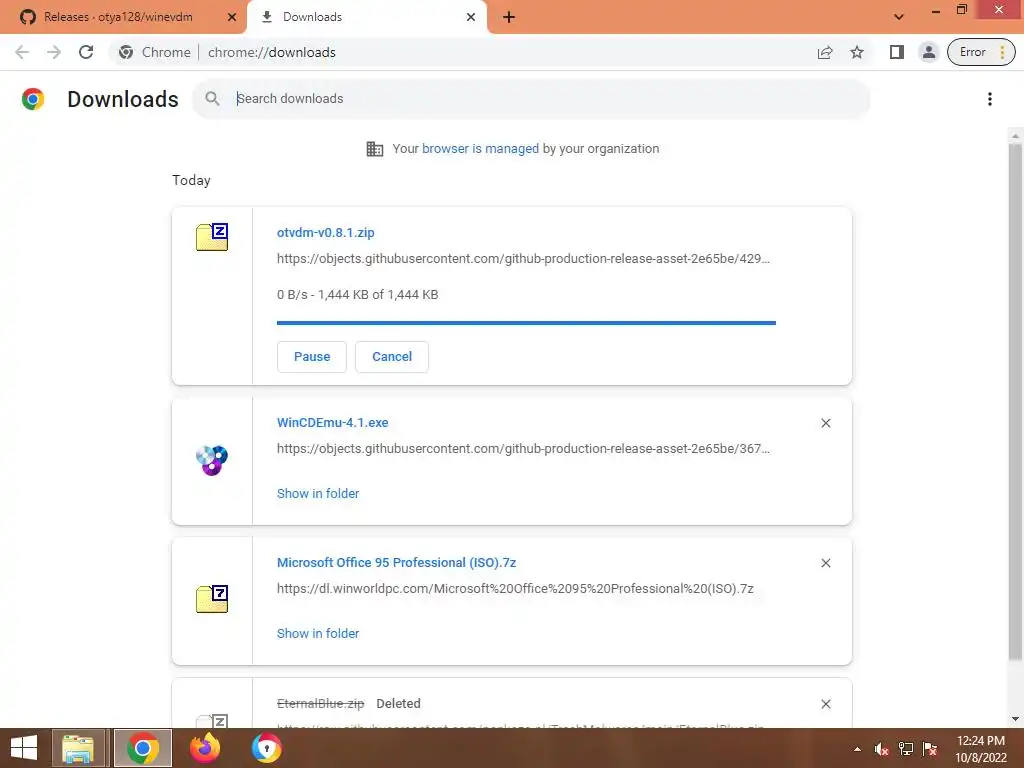This screenshot has width=1024, height=768.
Task: Click the Office 95 7z archive icon
Action: click(212, 599)
